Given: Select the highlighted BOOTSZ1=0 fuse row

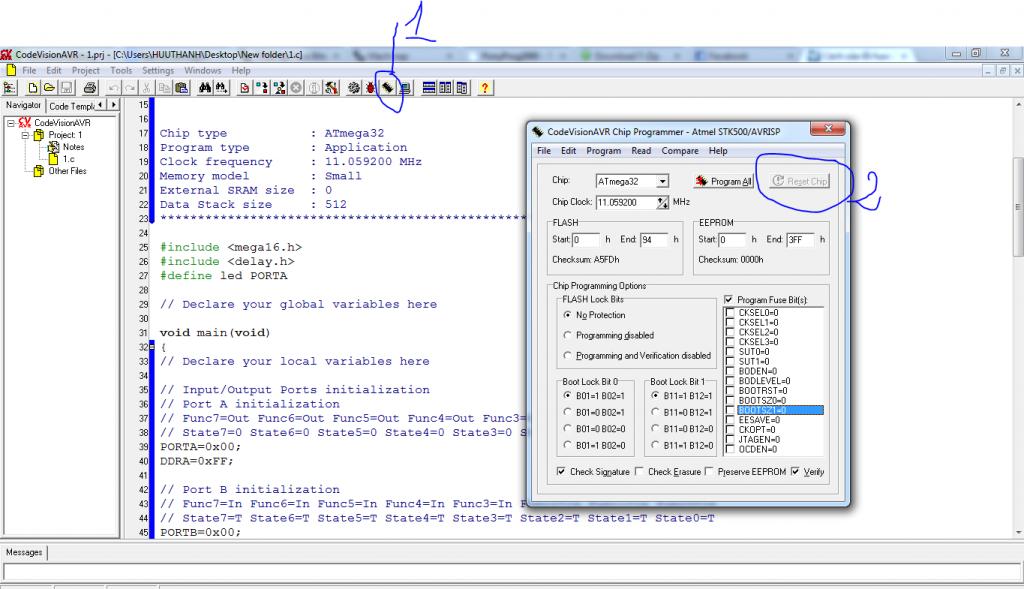Looking at the screenshot, I should click(x=780, y=410).
